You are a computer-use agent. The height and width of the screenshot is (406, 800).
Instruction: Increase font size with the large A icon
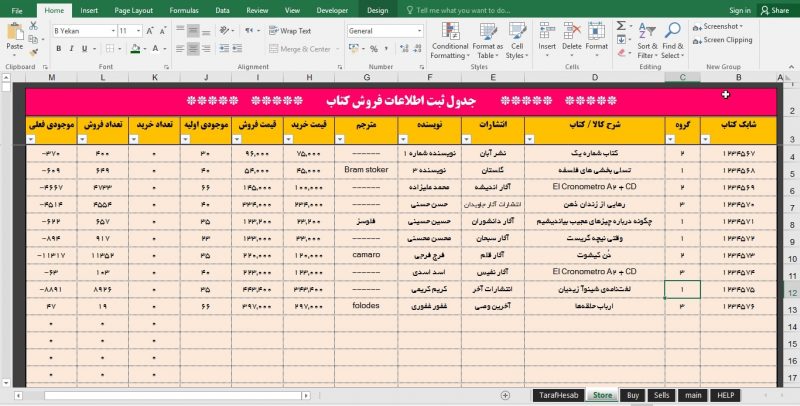click(x=150, y=31)
